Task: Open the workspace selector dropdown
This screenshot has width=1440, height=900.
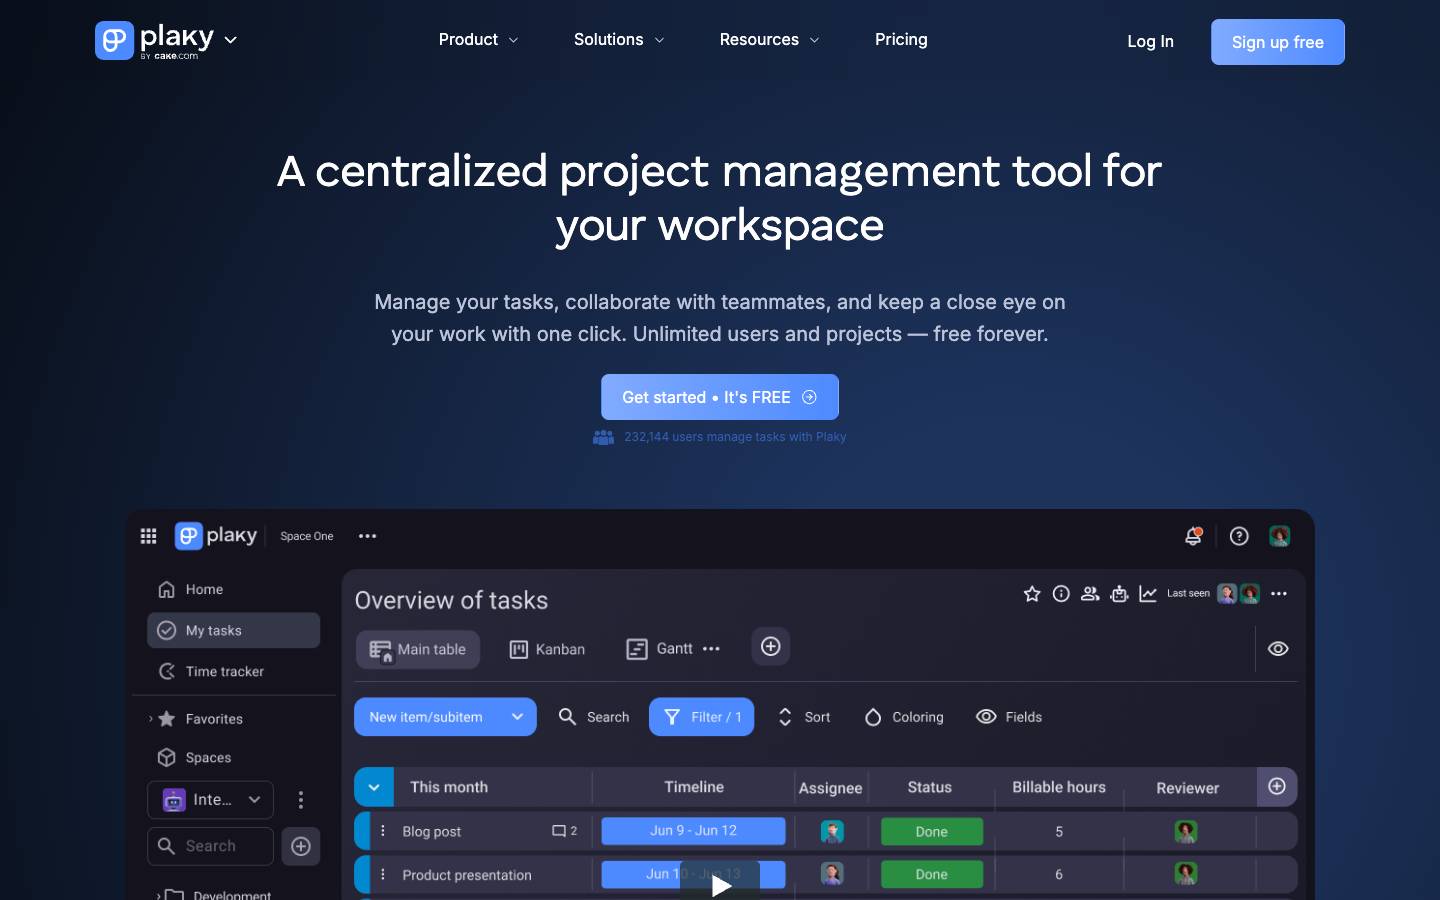Action: (210, 800)
